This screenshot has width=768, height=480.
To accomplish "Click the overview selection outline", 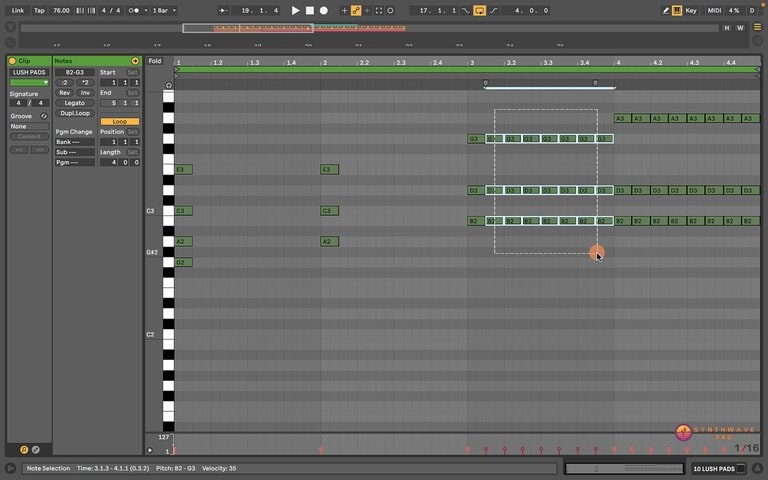I will [x=248, y=28].
